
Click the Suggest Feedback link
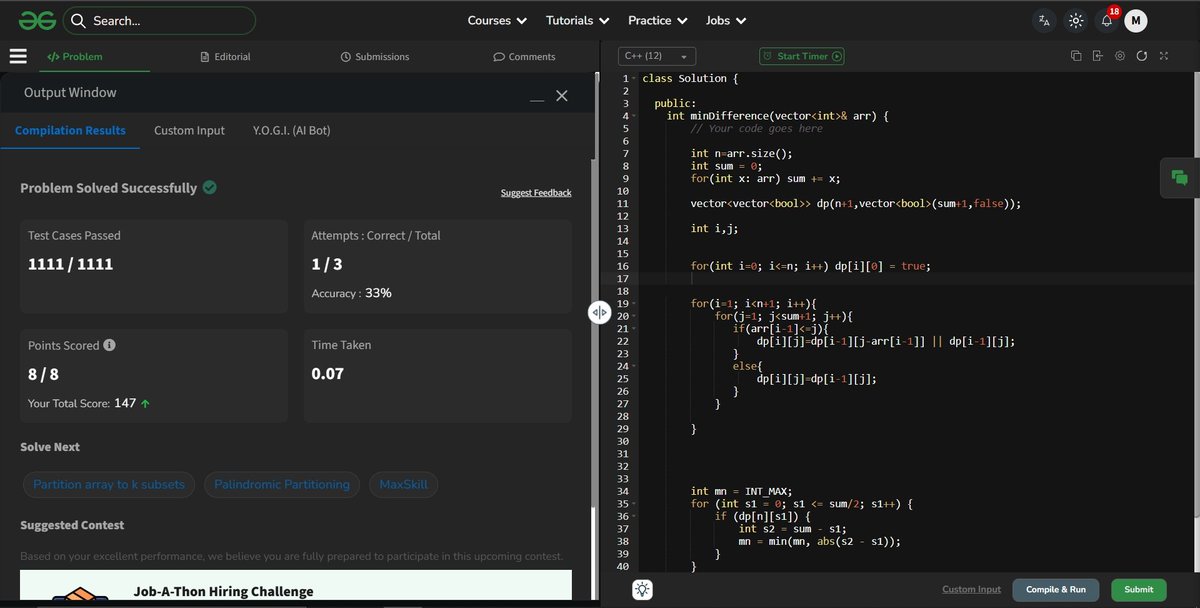(x=536, y=193)
